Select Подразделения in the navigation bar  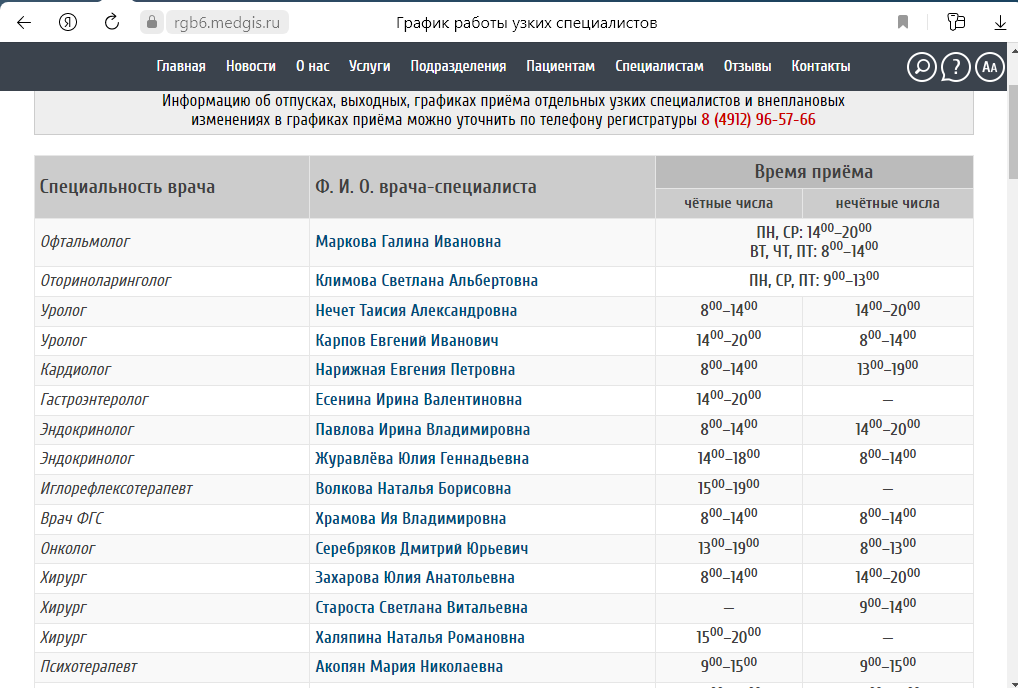pyautogui.click(x=458, y=67)
